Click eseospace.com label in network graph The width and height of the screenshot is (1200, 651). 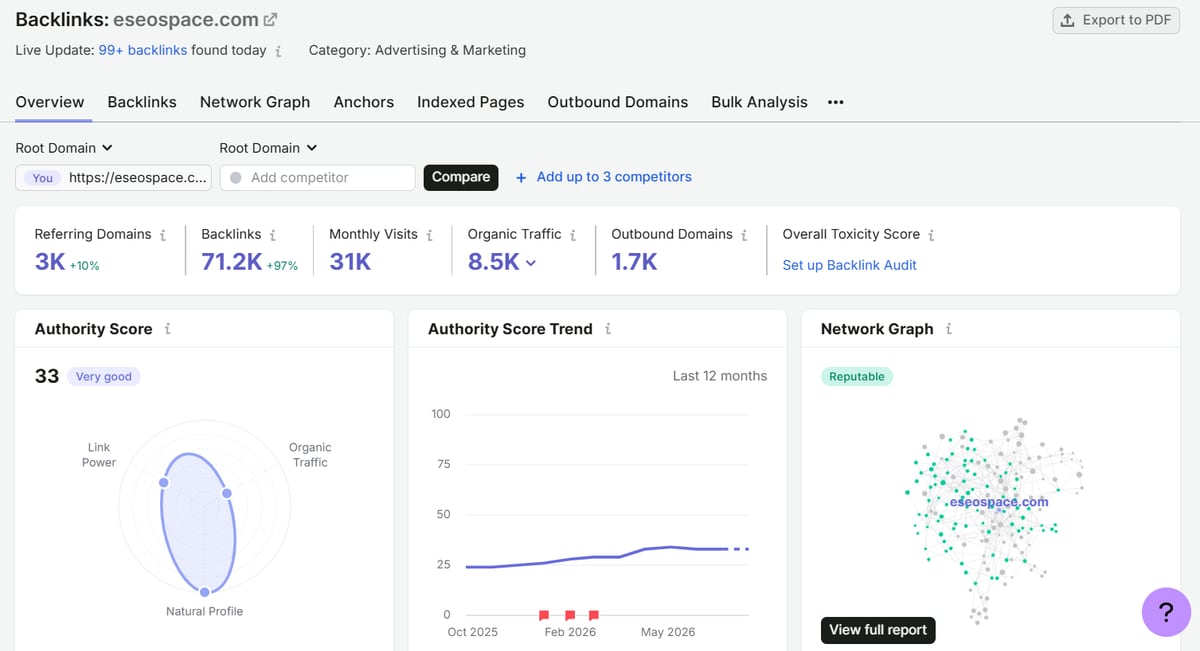click(998, 501)
